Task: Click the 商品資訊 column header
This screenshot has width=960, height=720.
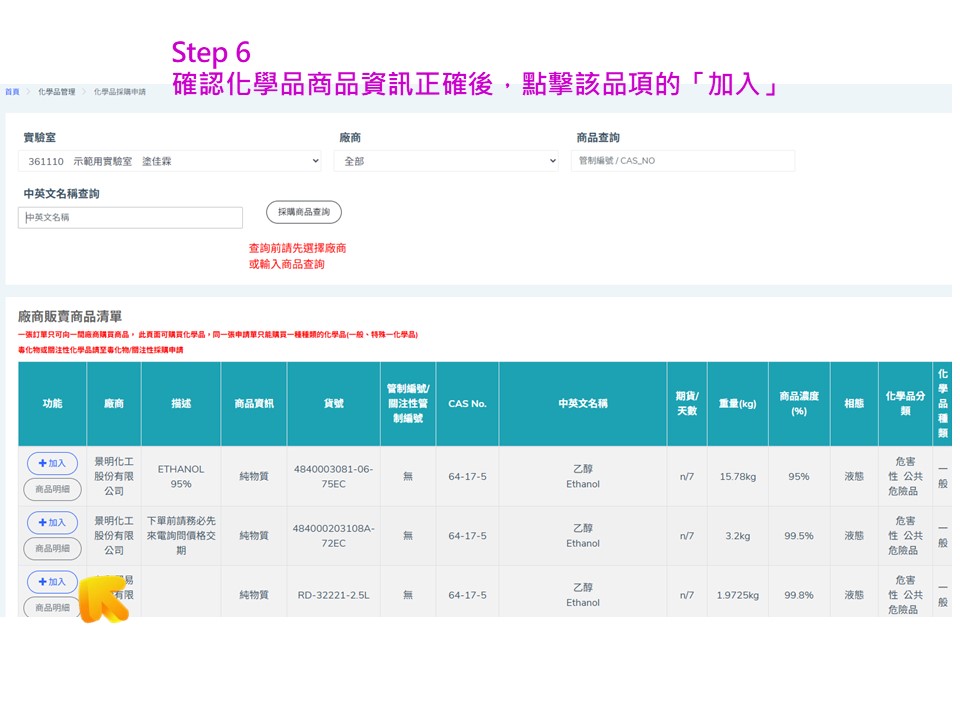Action: 254,403
